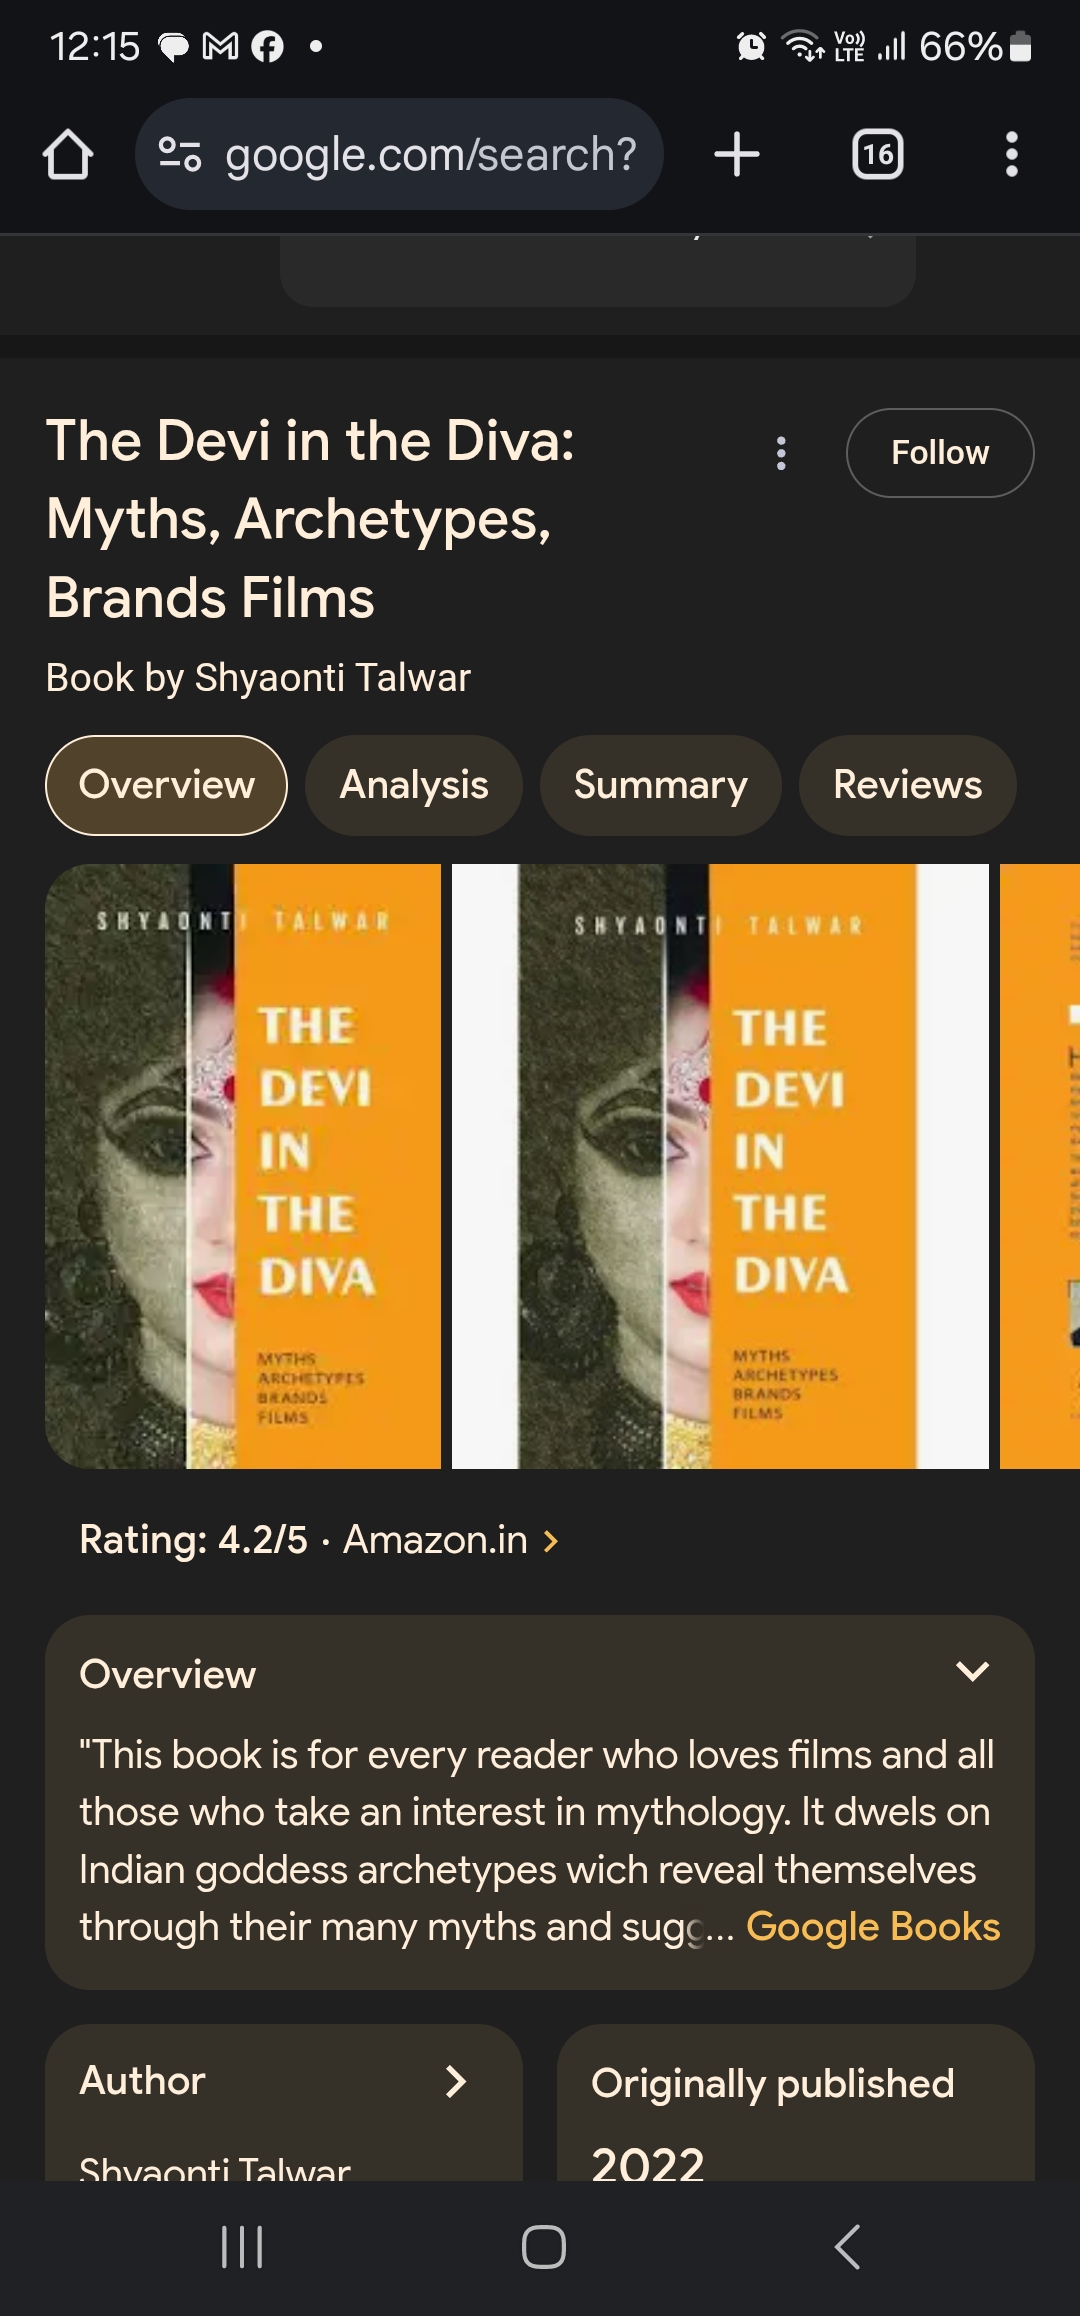Screen dimensions: 1080x2316
Task: Select the Overview tab chip
Action: tap(167, 785)
